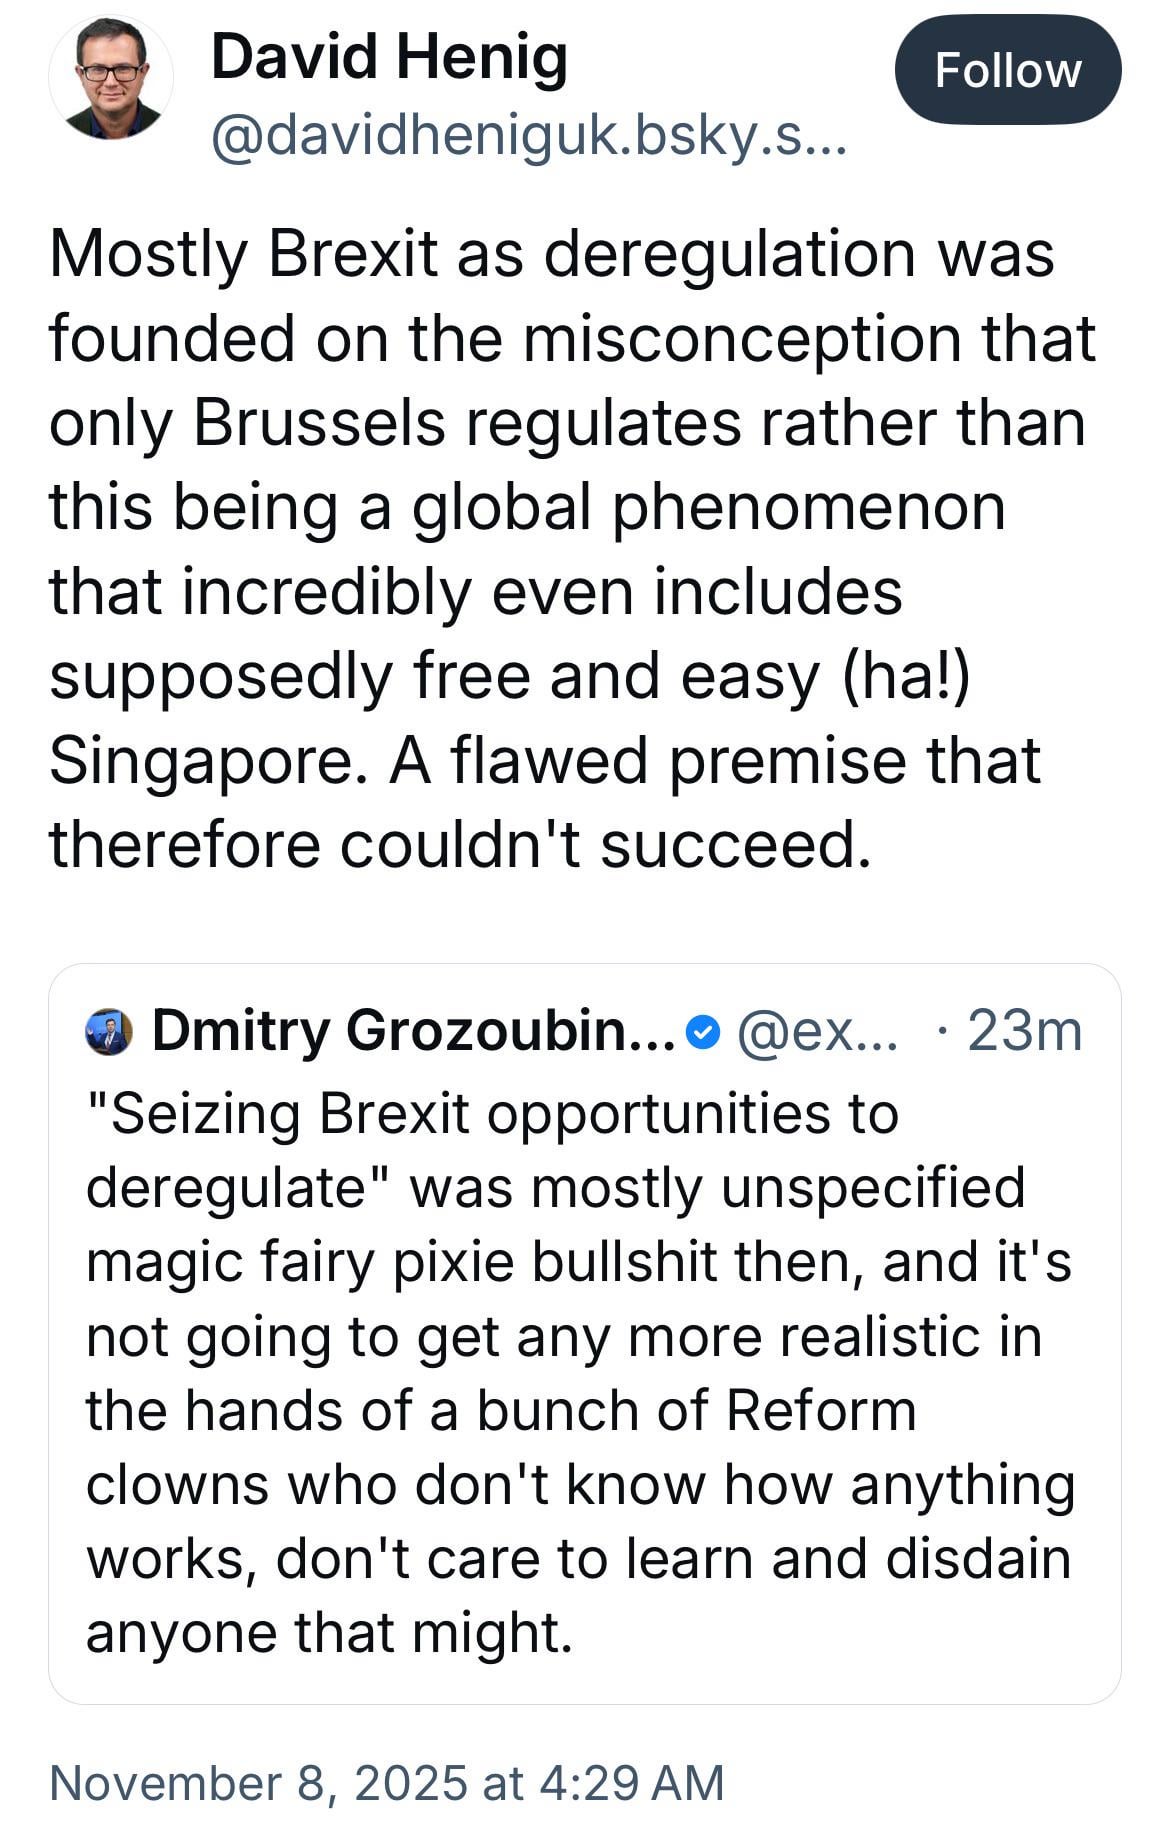Open the David Henig display name
The image size is (1170, 1838).
389,56
